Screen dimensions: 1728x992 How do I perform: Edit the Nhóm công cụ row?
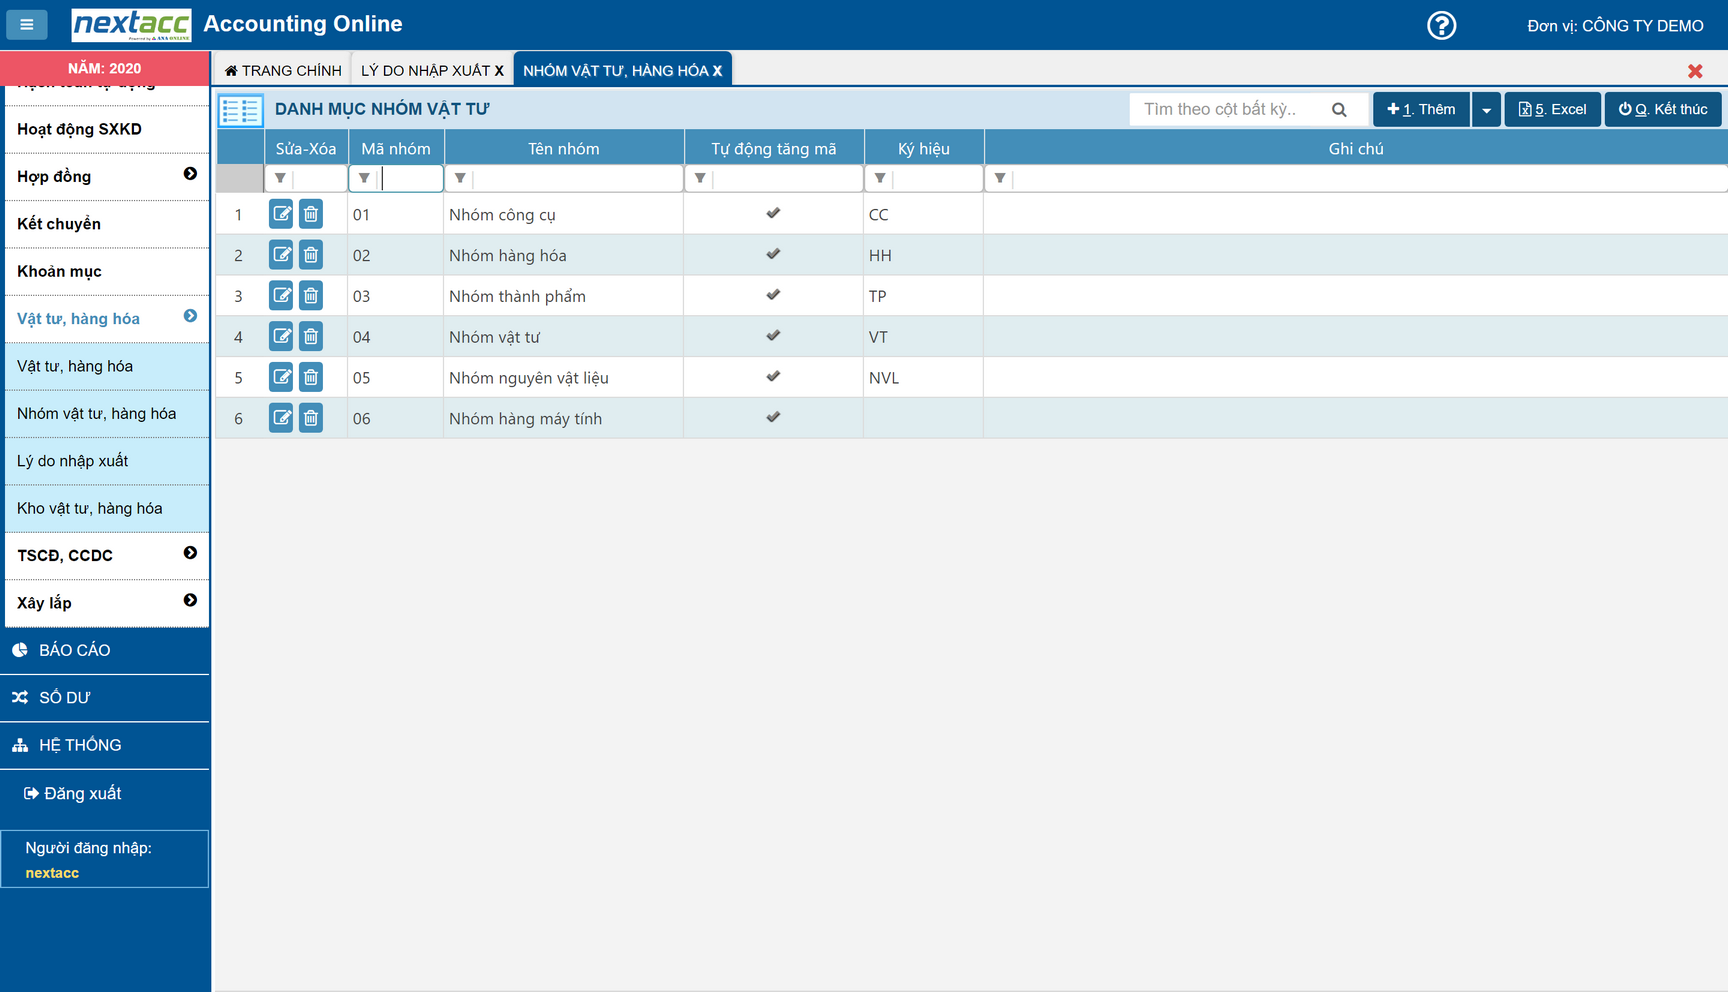pos(281,214)
